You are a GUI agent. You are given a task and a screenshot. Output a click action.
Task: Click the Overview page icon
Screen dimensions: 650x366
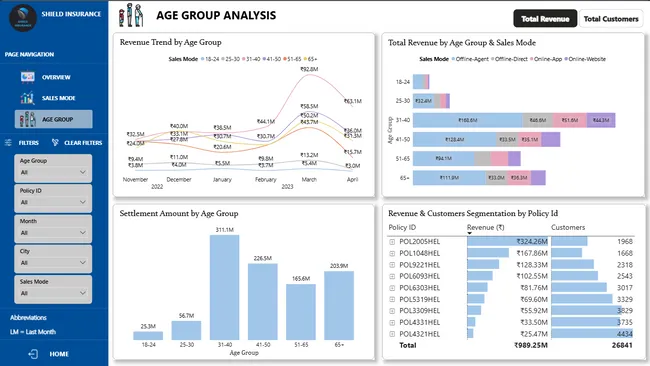28,77
